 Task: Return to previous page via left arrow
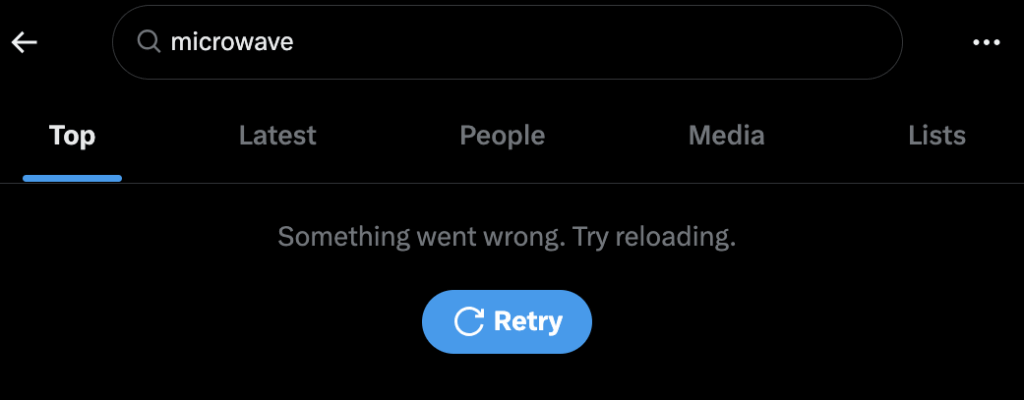click(24, 42)
